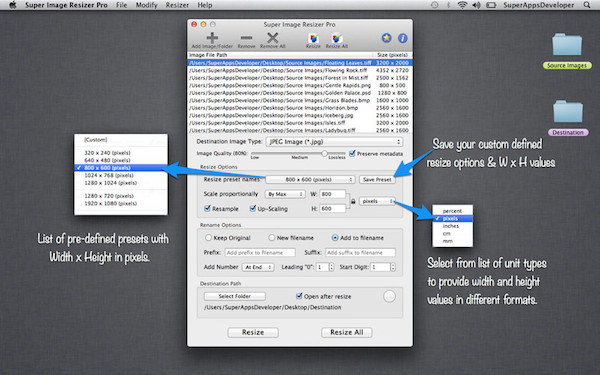Click the Select Folder button
This screenshot has width=600, height=375.
click(235, 296)
